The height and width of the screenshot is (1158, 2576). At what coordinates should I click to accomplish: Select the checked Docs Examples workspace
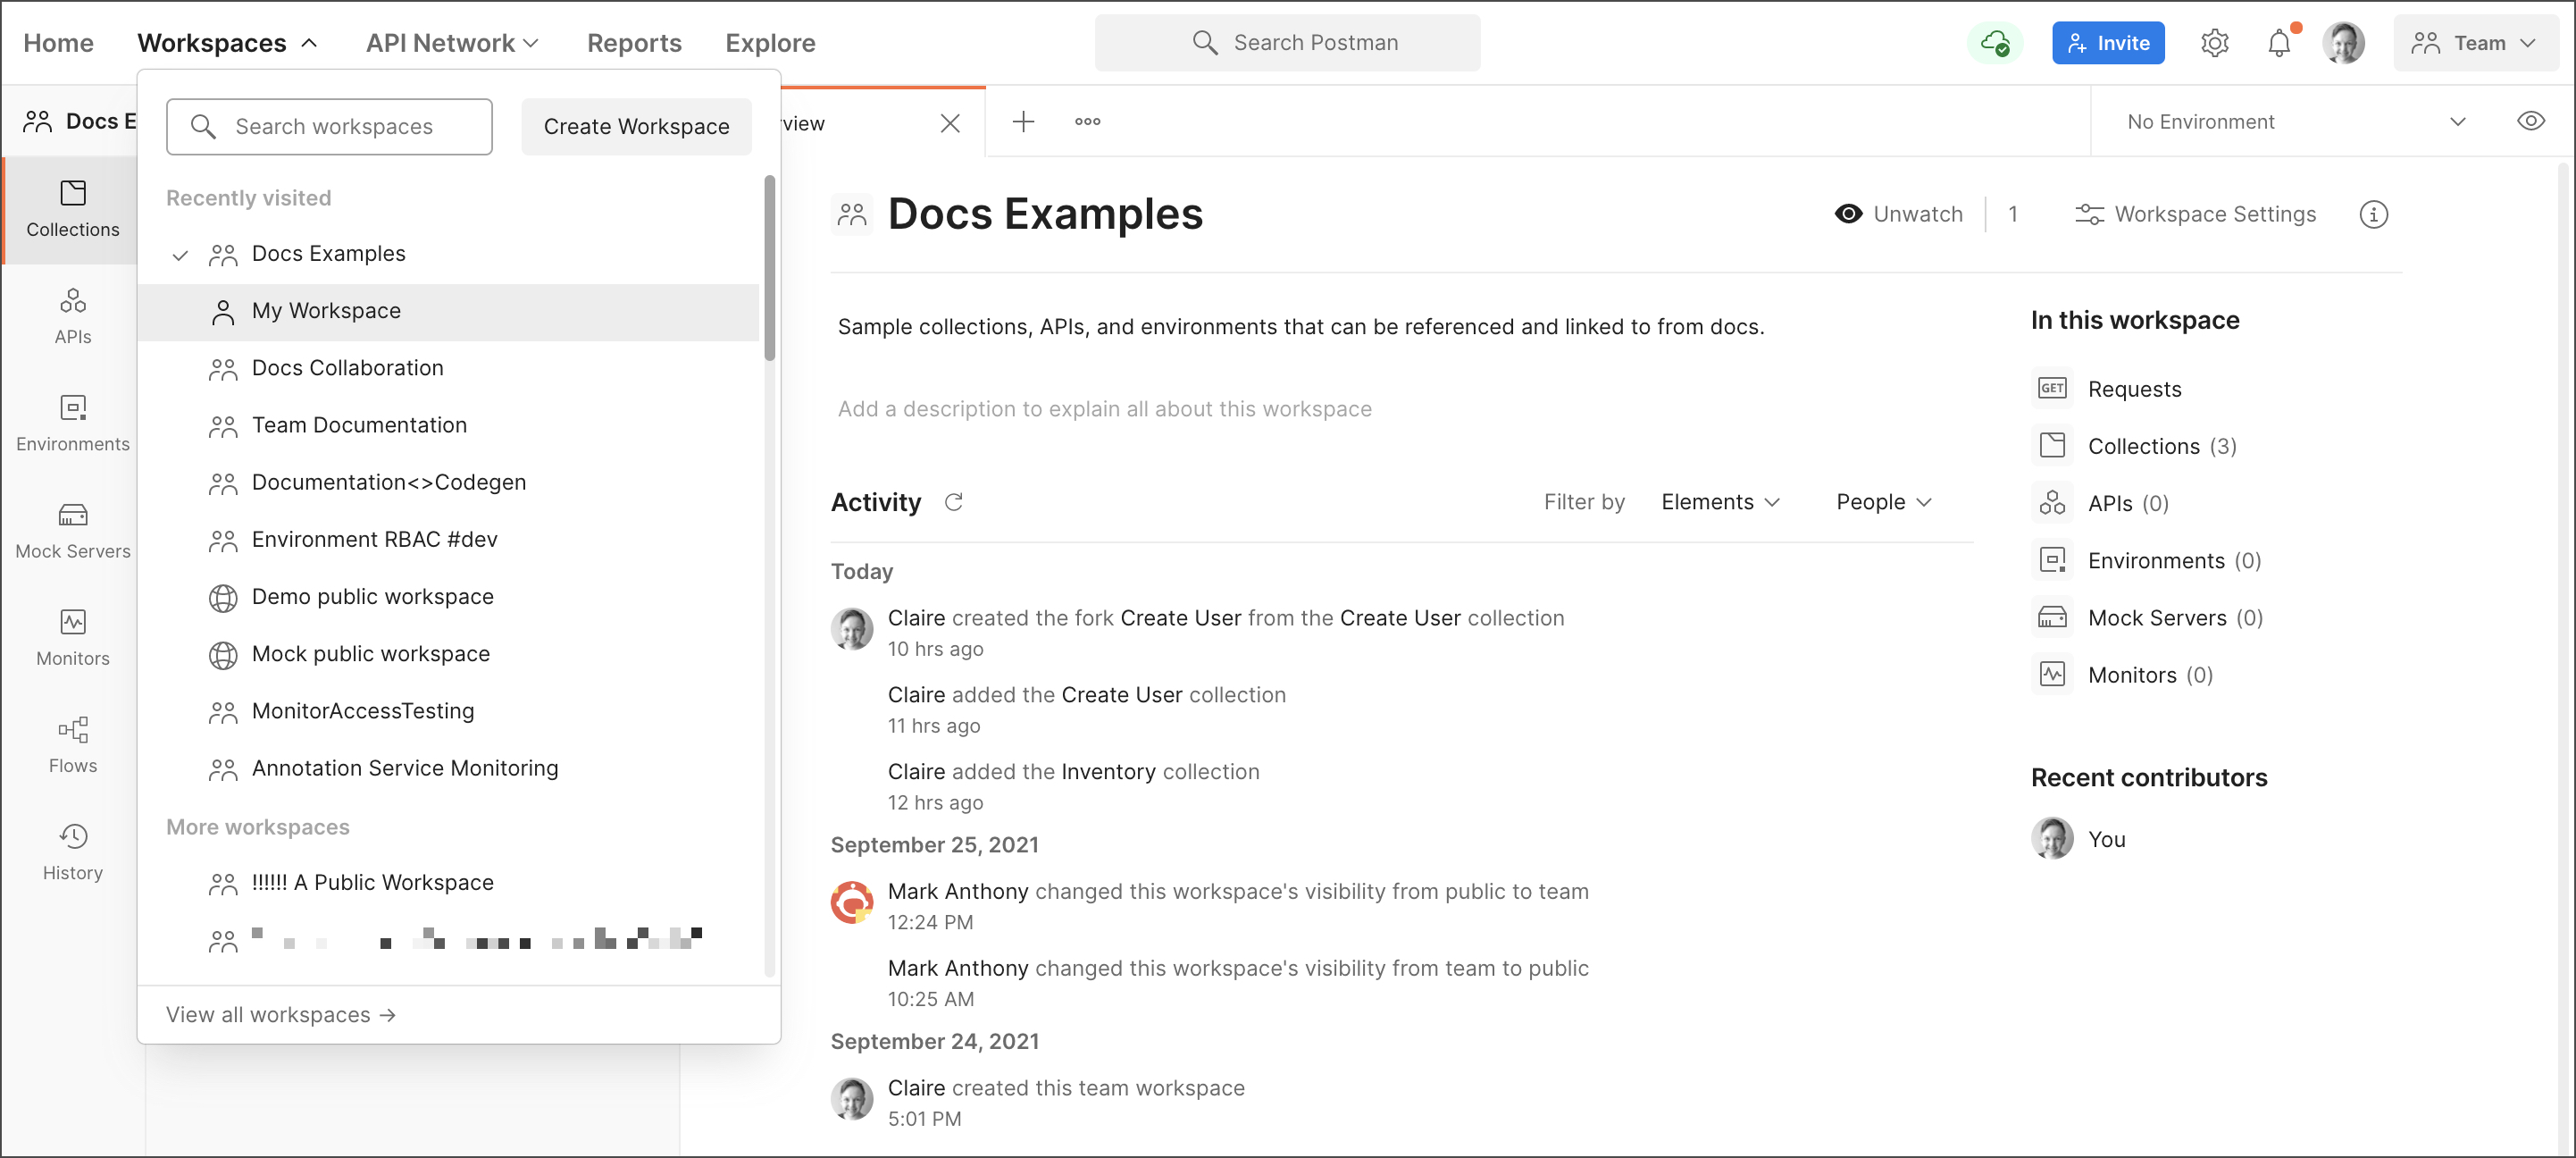[328, 254]
